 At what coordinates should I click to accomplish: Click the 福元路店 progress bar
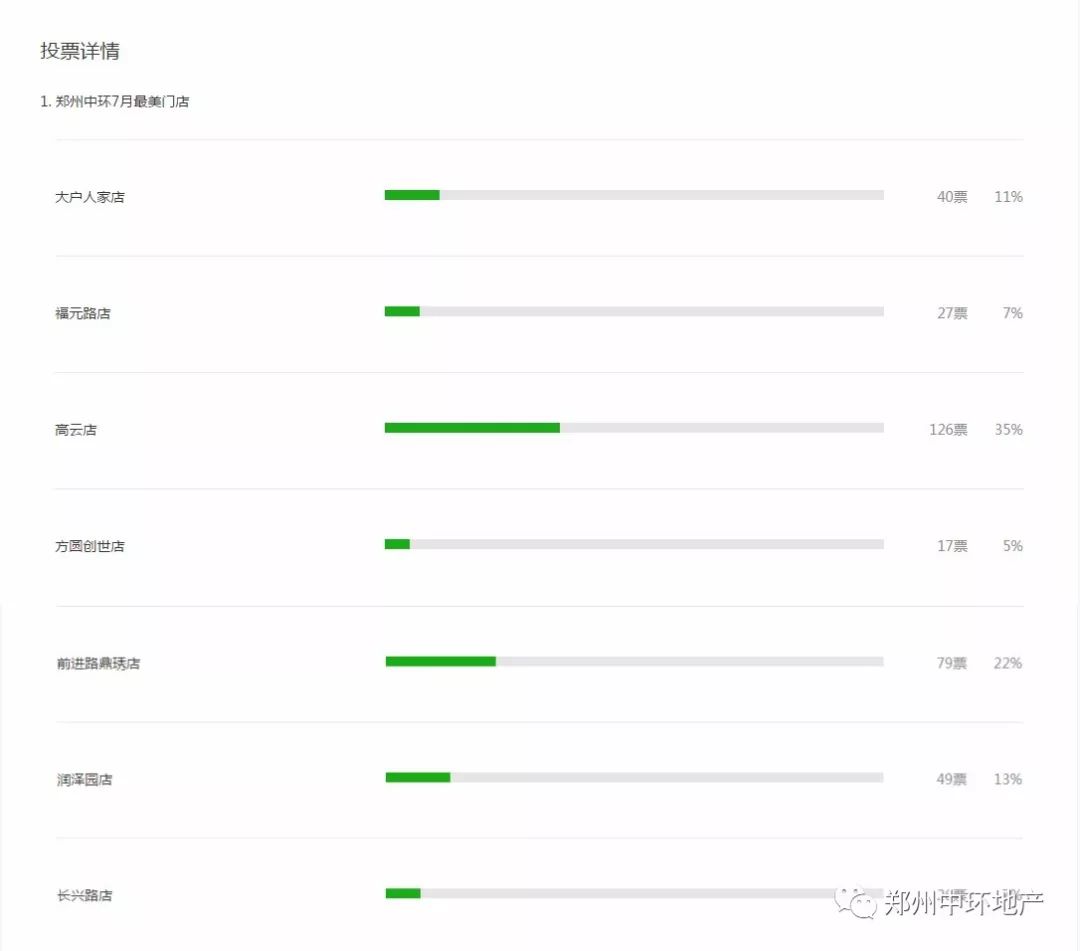[634, 311]
